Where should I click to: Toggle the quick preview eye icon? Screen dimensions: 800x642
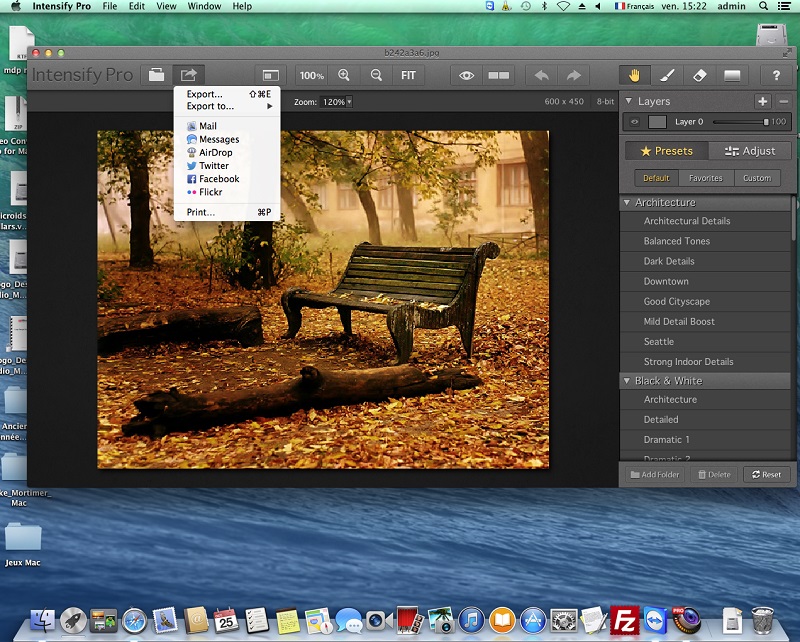[466, 76]
